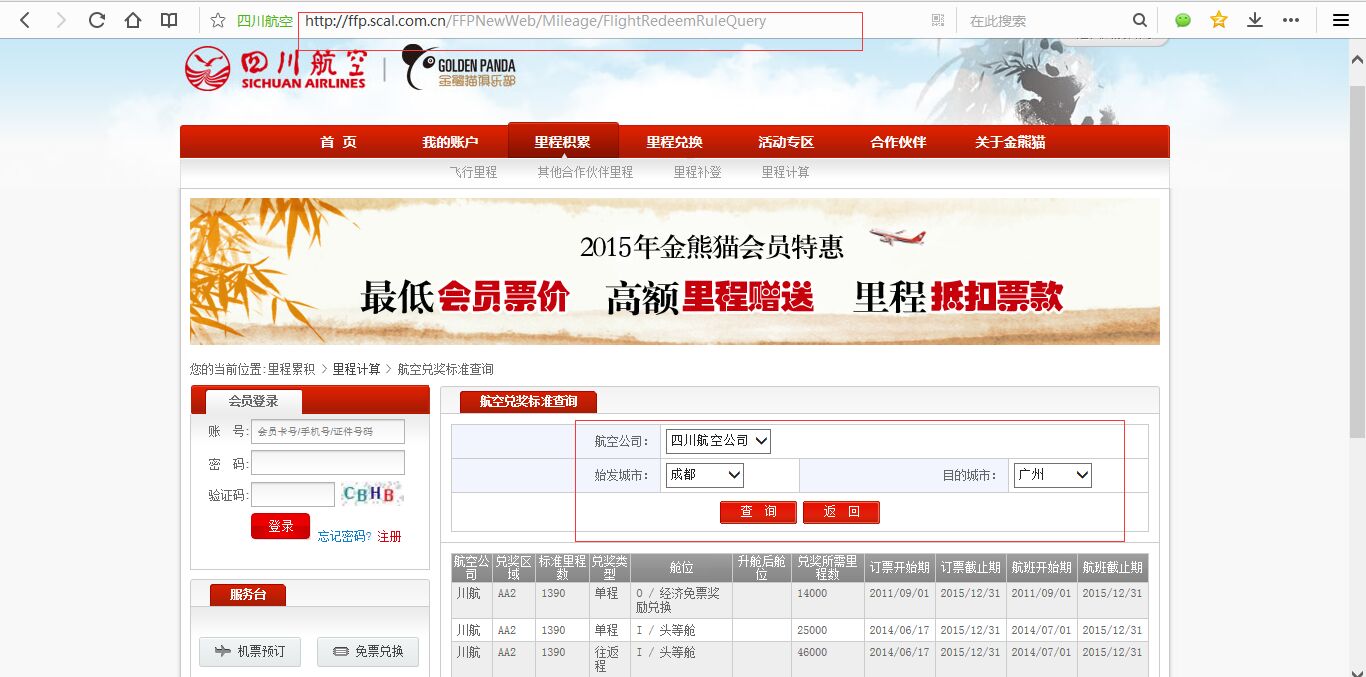Click the red 登录 button

(280, 526)
